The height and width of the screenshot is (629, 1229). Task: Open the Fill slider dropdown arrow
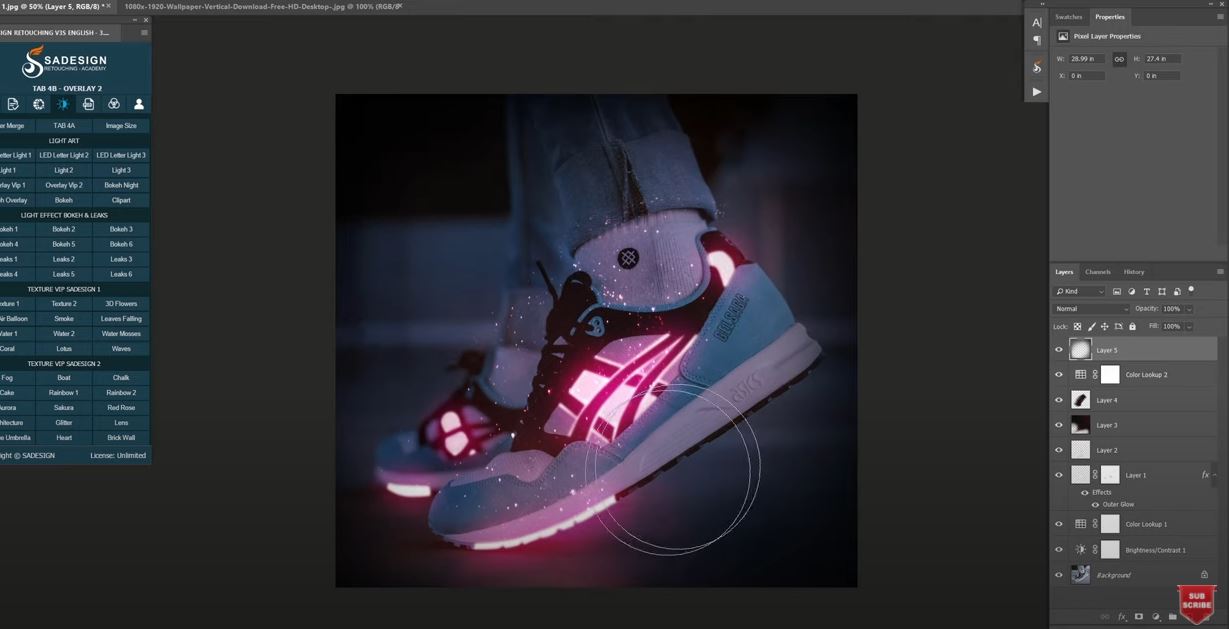point(1188,326)
